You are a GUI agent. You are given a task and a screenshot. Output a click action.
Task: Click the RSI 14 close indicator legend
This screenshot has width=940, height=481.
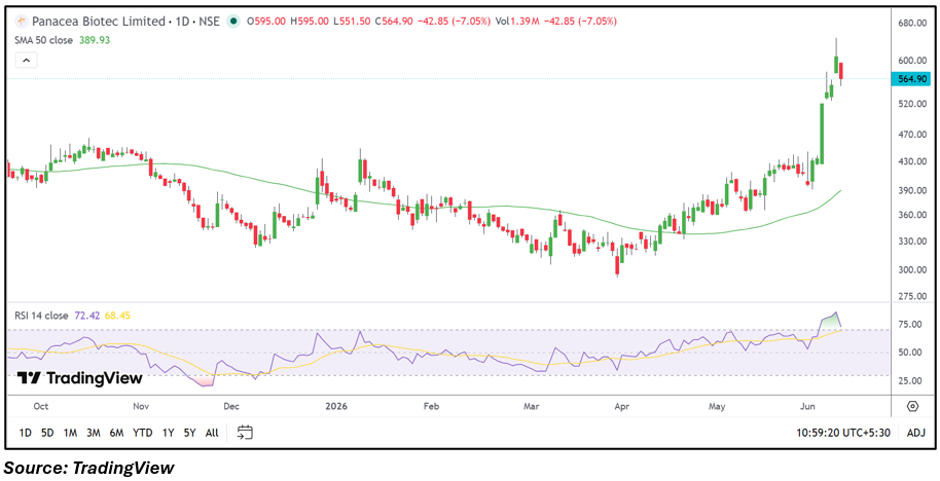[43, 314]
